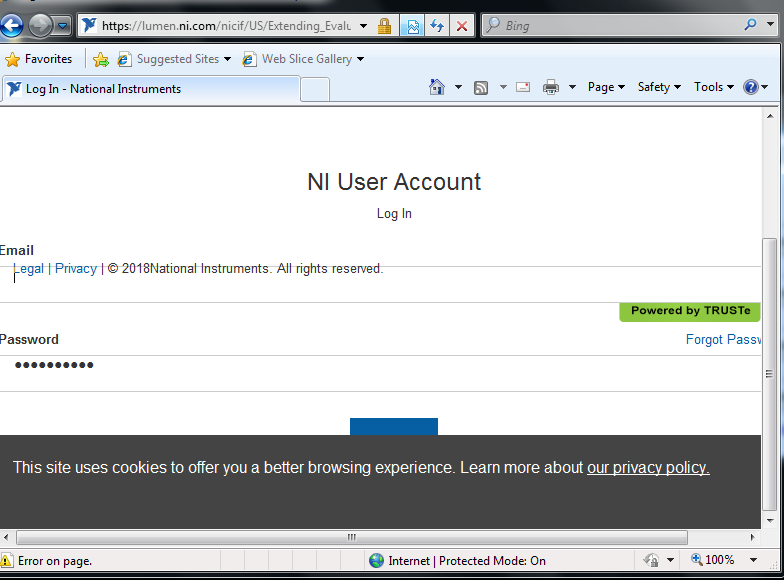Click the Home page icon
The width and height of the screenshot is (784, 580).
(x=436, y=87)
